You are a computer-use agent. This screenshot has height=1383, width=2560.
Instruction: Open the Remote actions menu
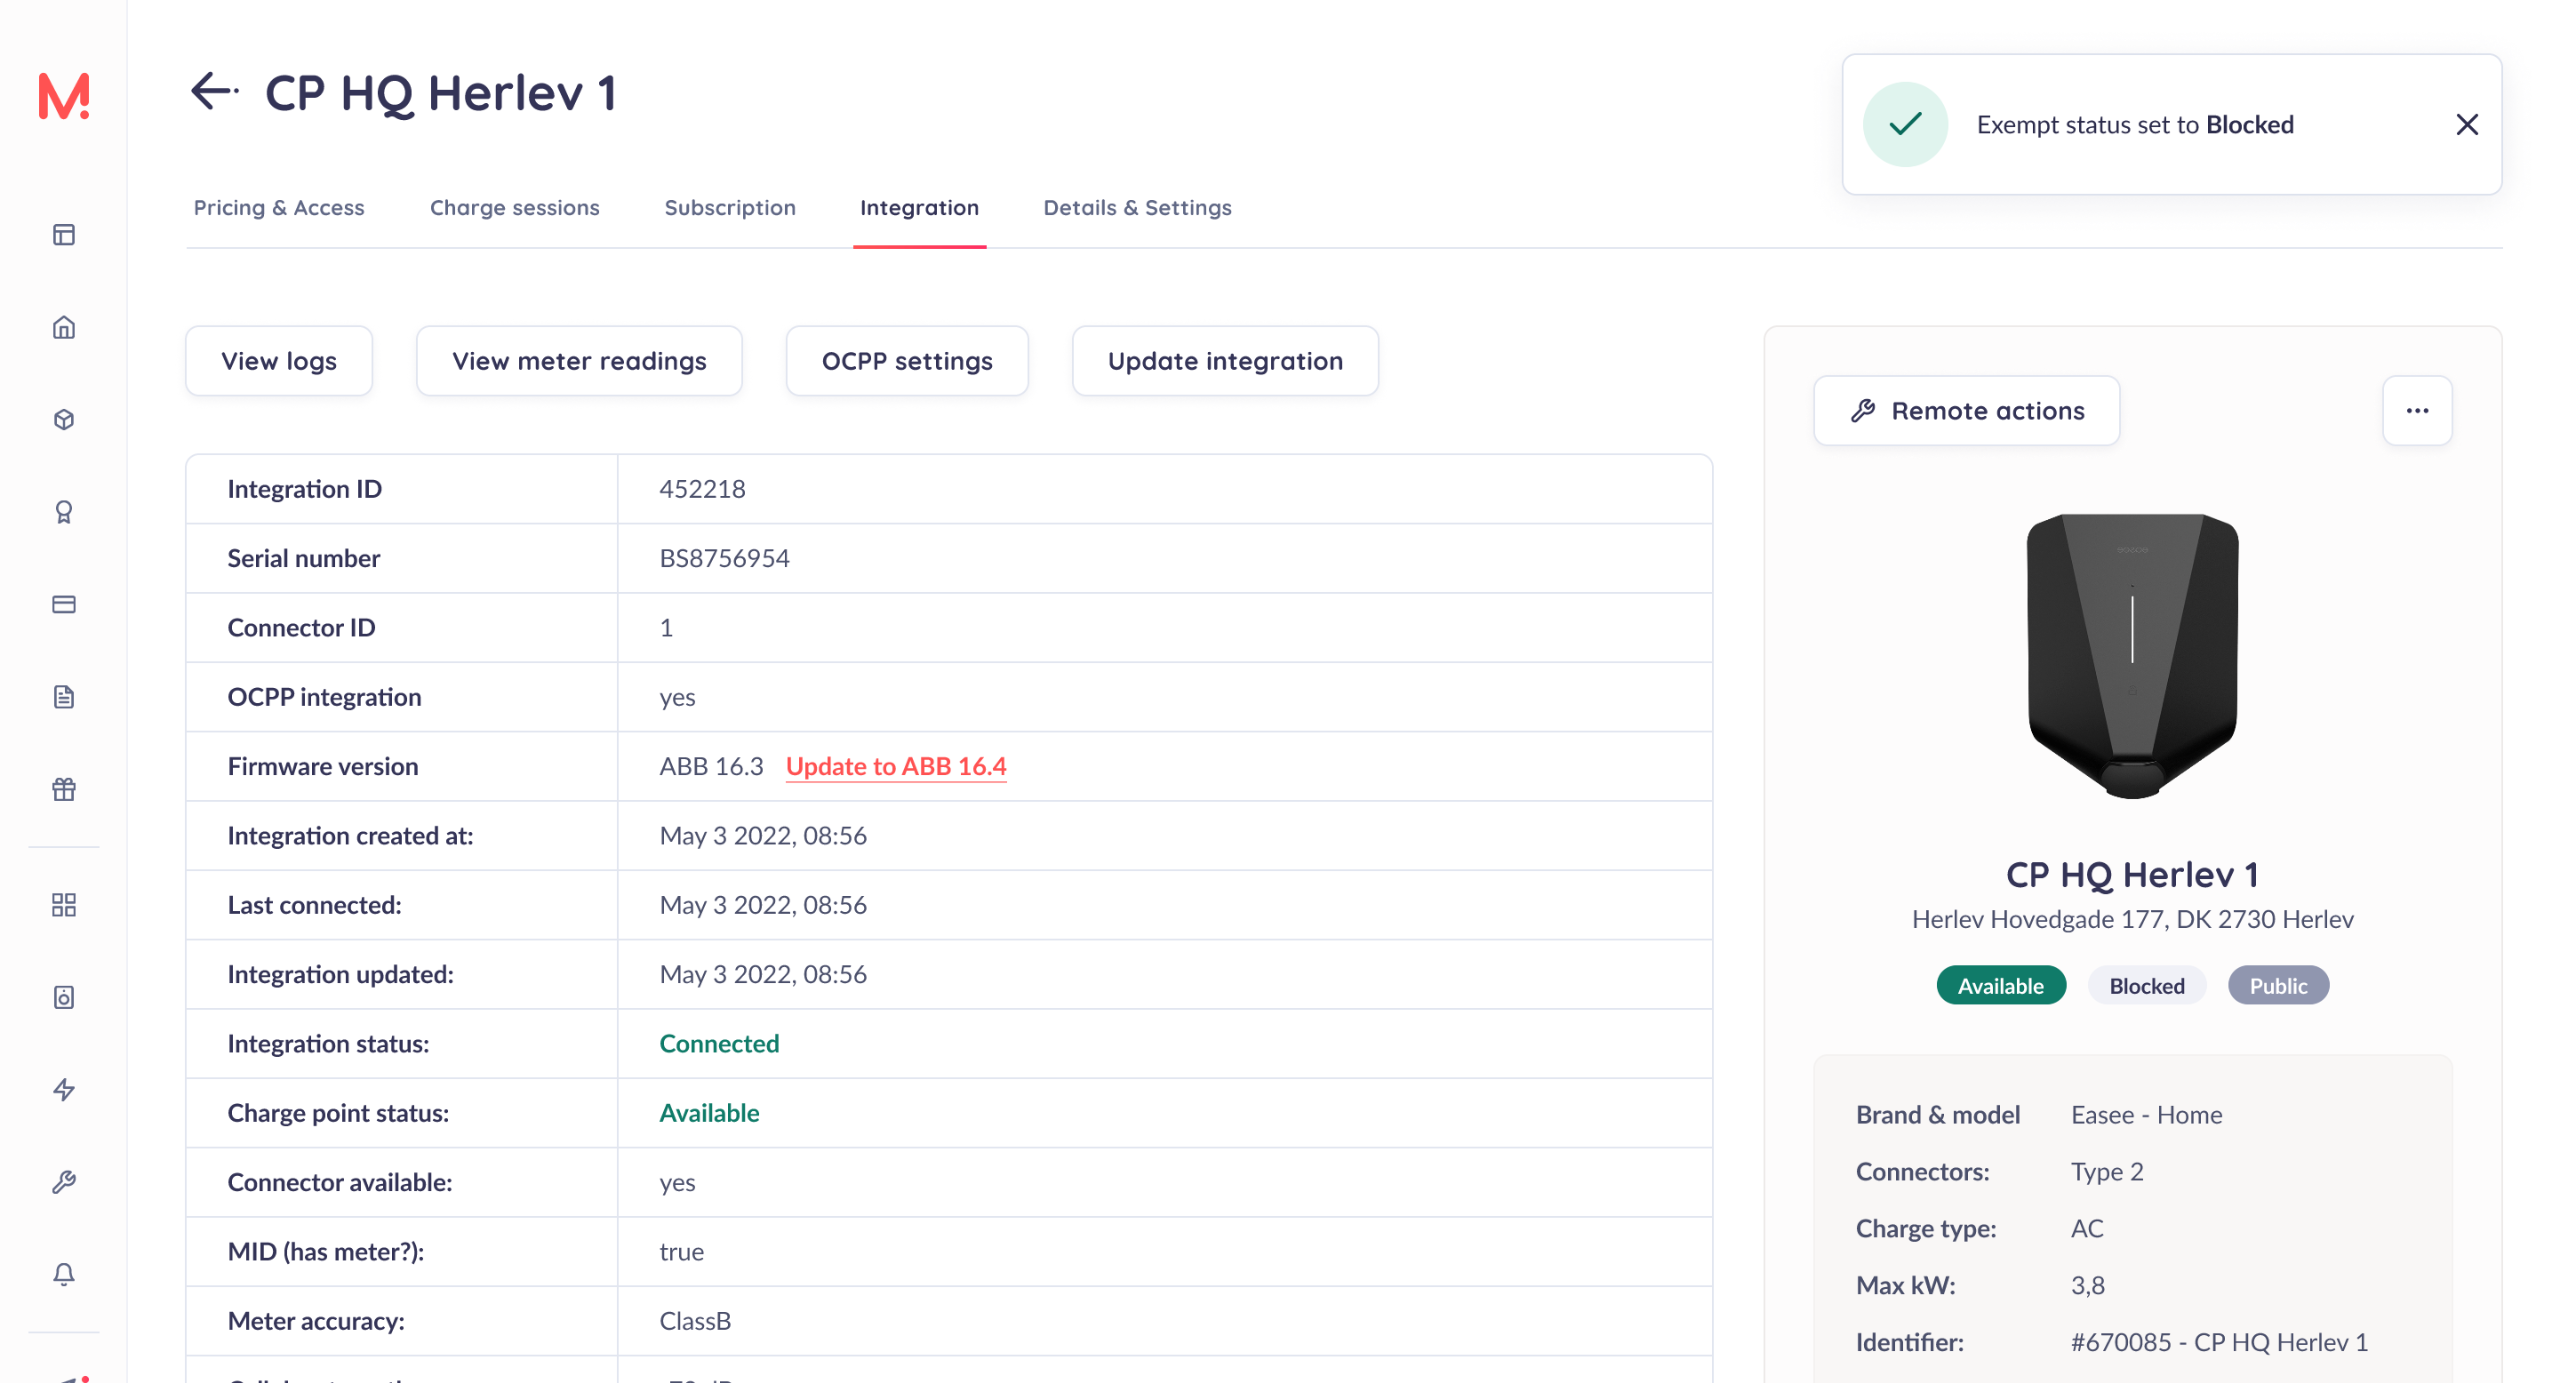tap(1965, 411)
